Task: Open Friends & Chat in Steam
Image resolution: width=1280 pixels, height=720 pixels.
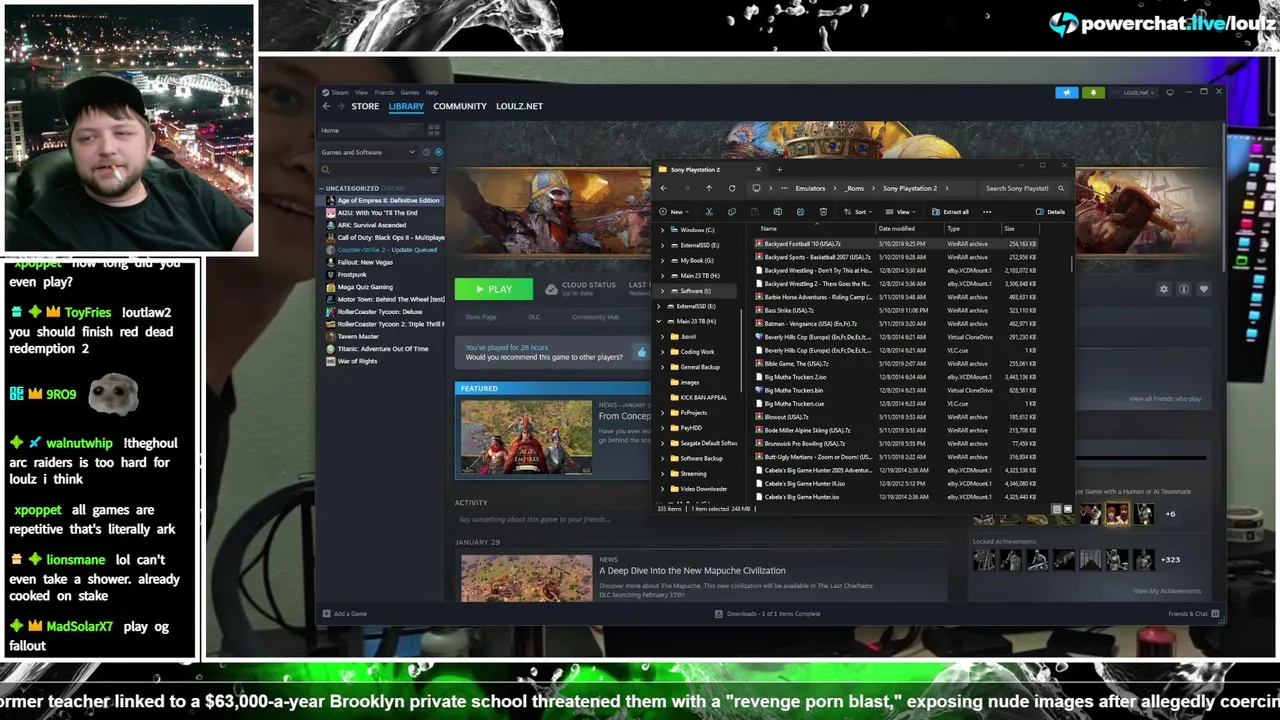Action: pos(1194,614)
